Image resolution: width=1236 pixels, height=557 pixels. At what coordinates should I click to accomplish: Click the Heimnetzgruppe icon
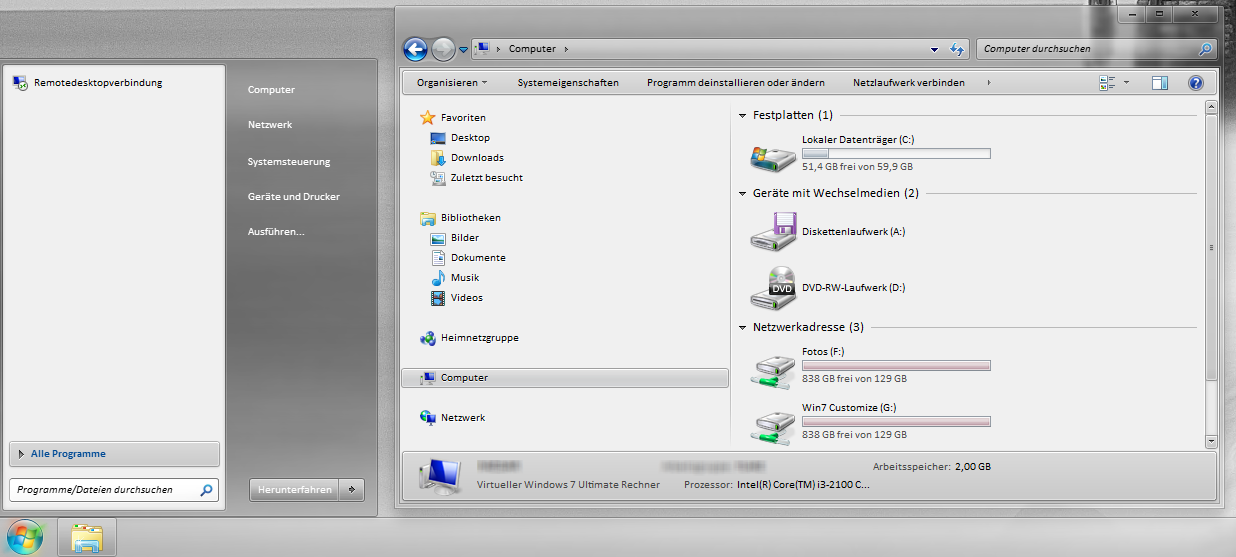coord(428,338)
